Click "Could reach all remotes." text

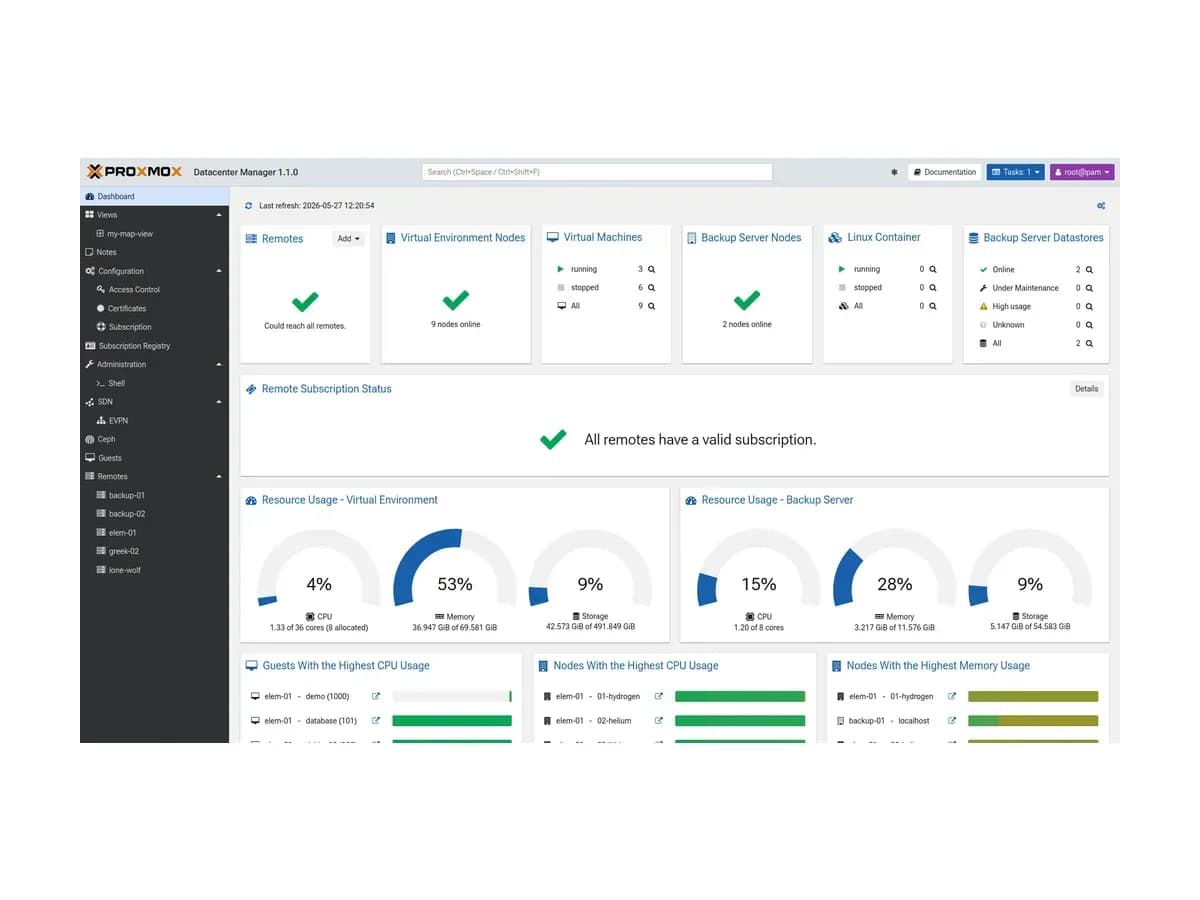pos(305,326)
